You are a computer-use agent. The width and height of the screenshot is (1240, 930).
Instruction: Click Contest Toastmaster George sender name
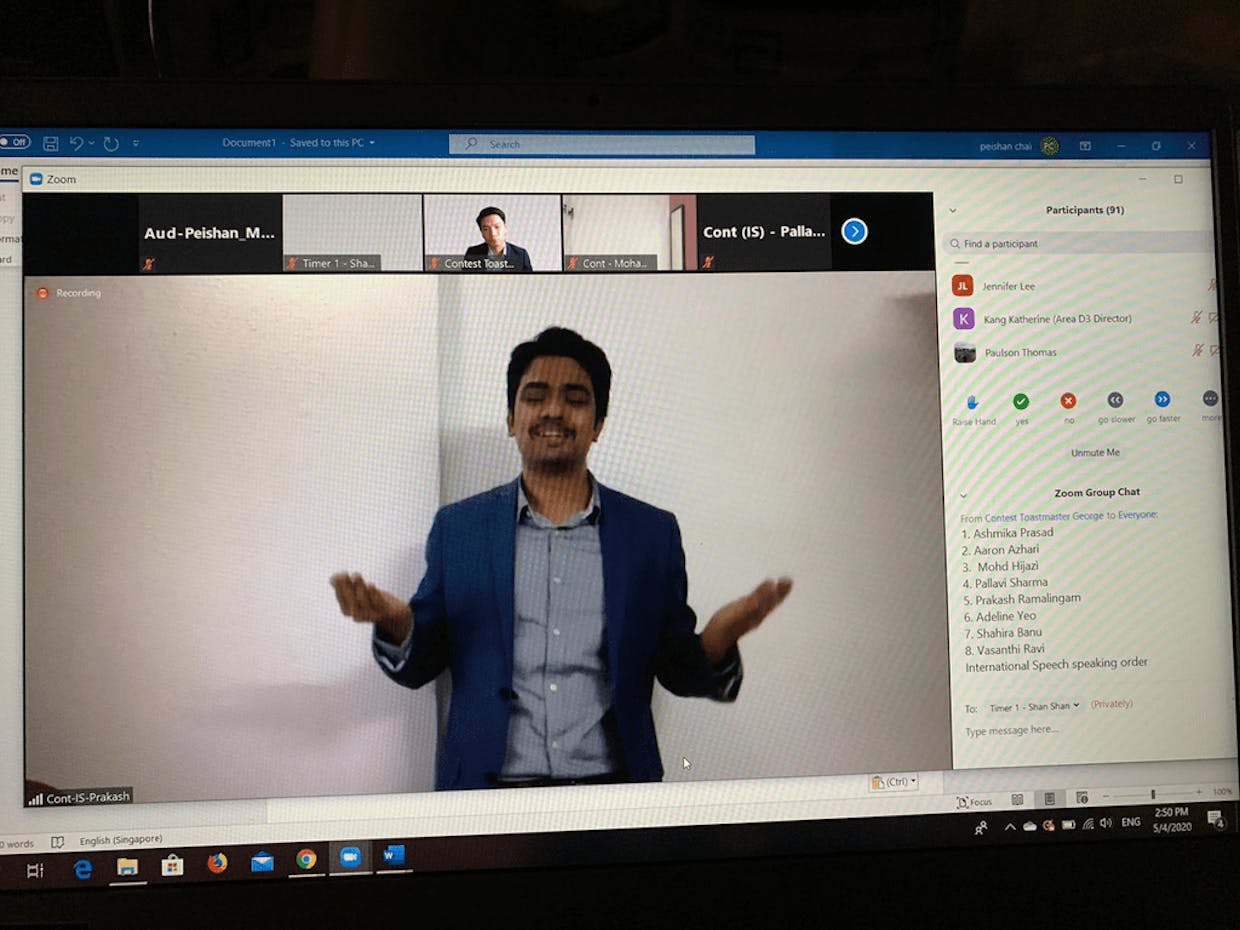pyautogui.click(x=1044, y=516)
